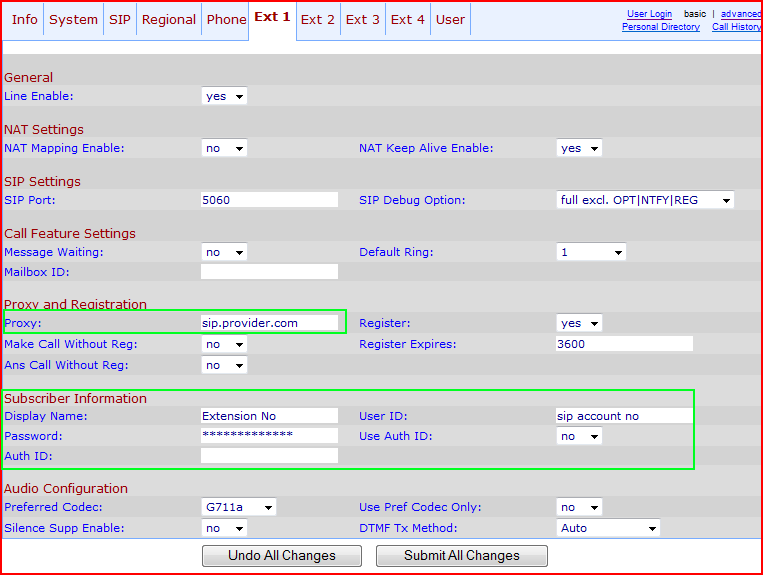The width and height of the screenshot is (763, 575).
Task: Select the Register Expires field
Action: coord(624,344)
